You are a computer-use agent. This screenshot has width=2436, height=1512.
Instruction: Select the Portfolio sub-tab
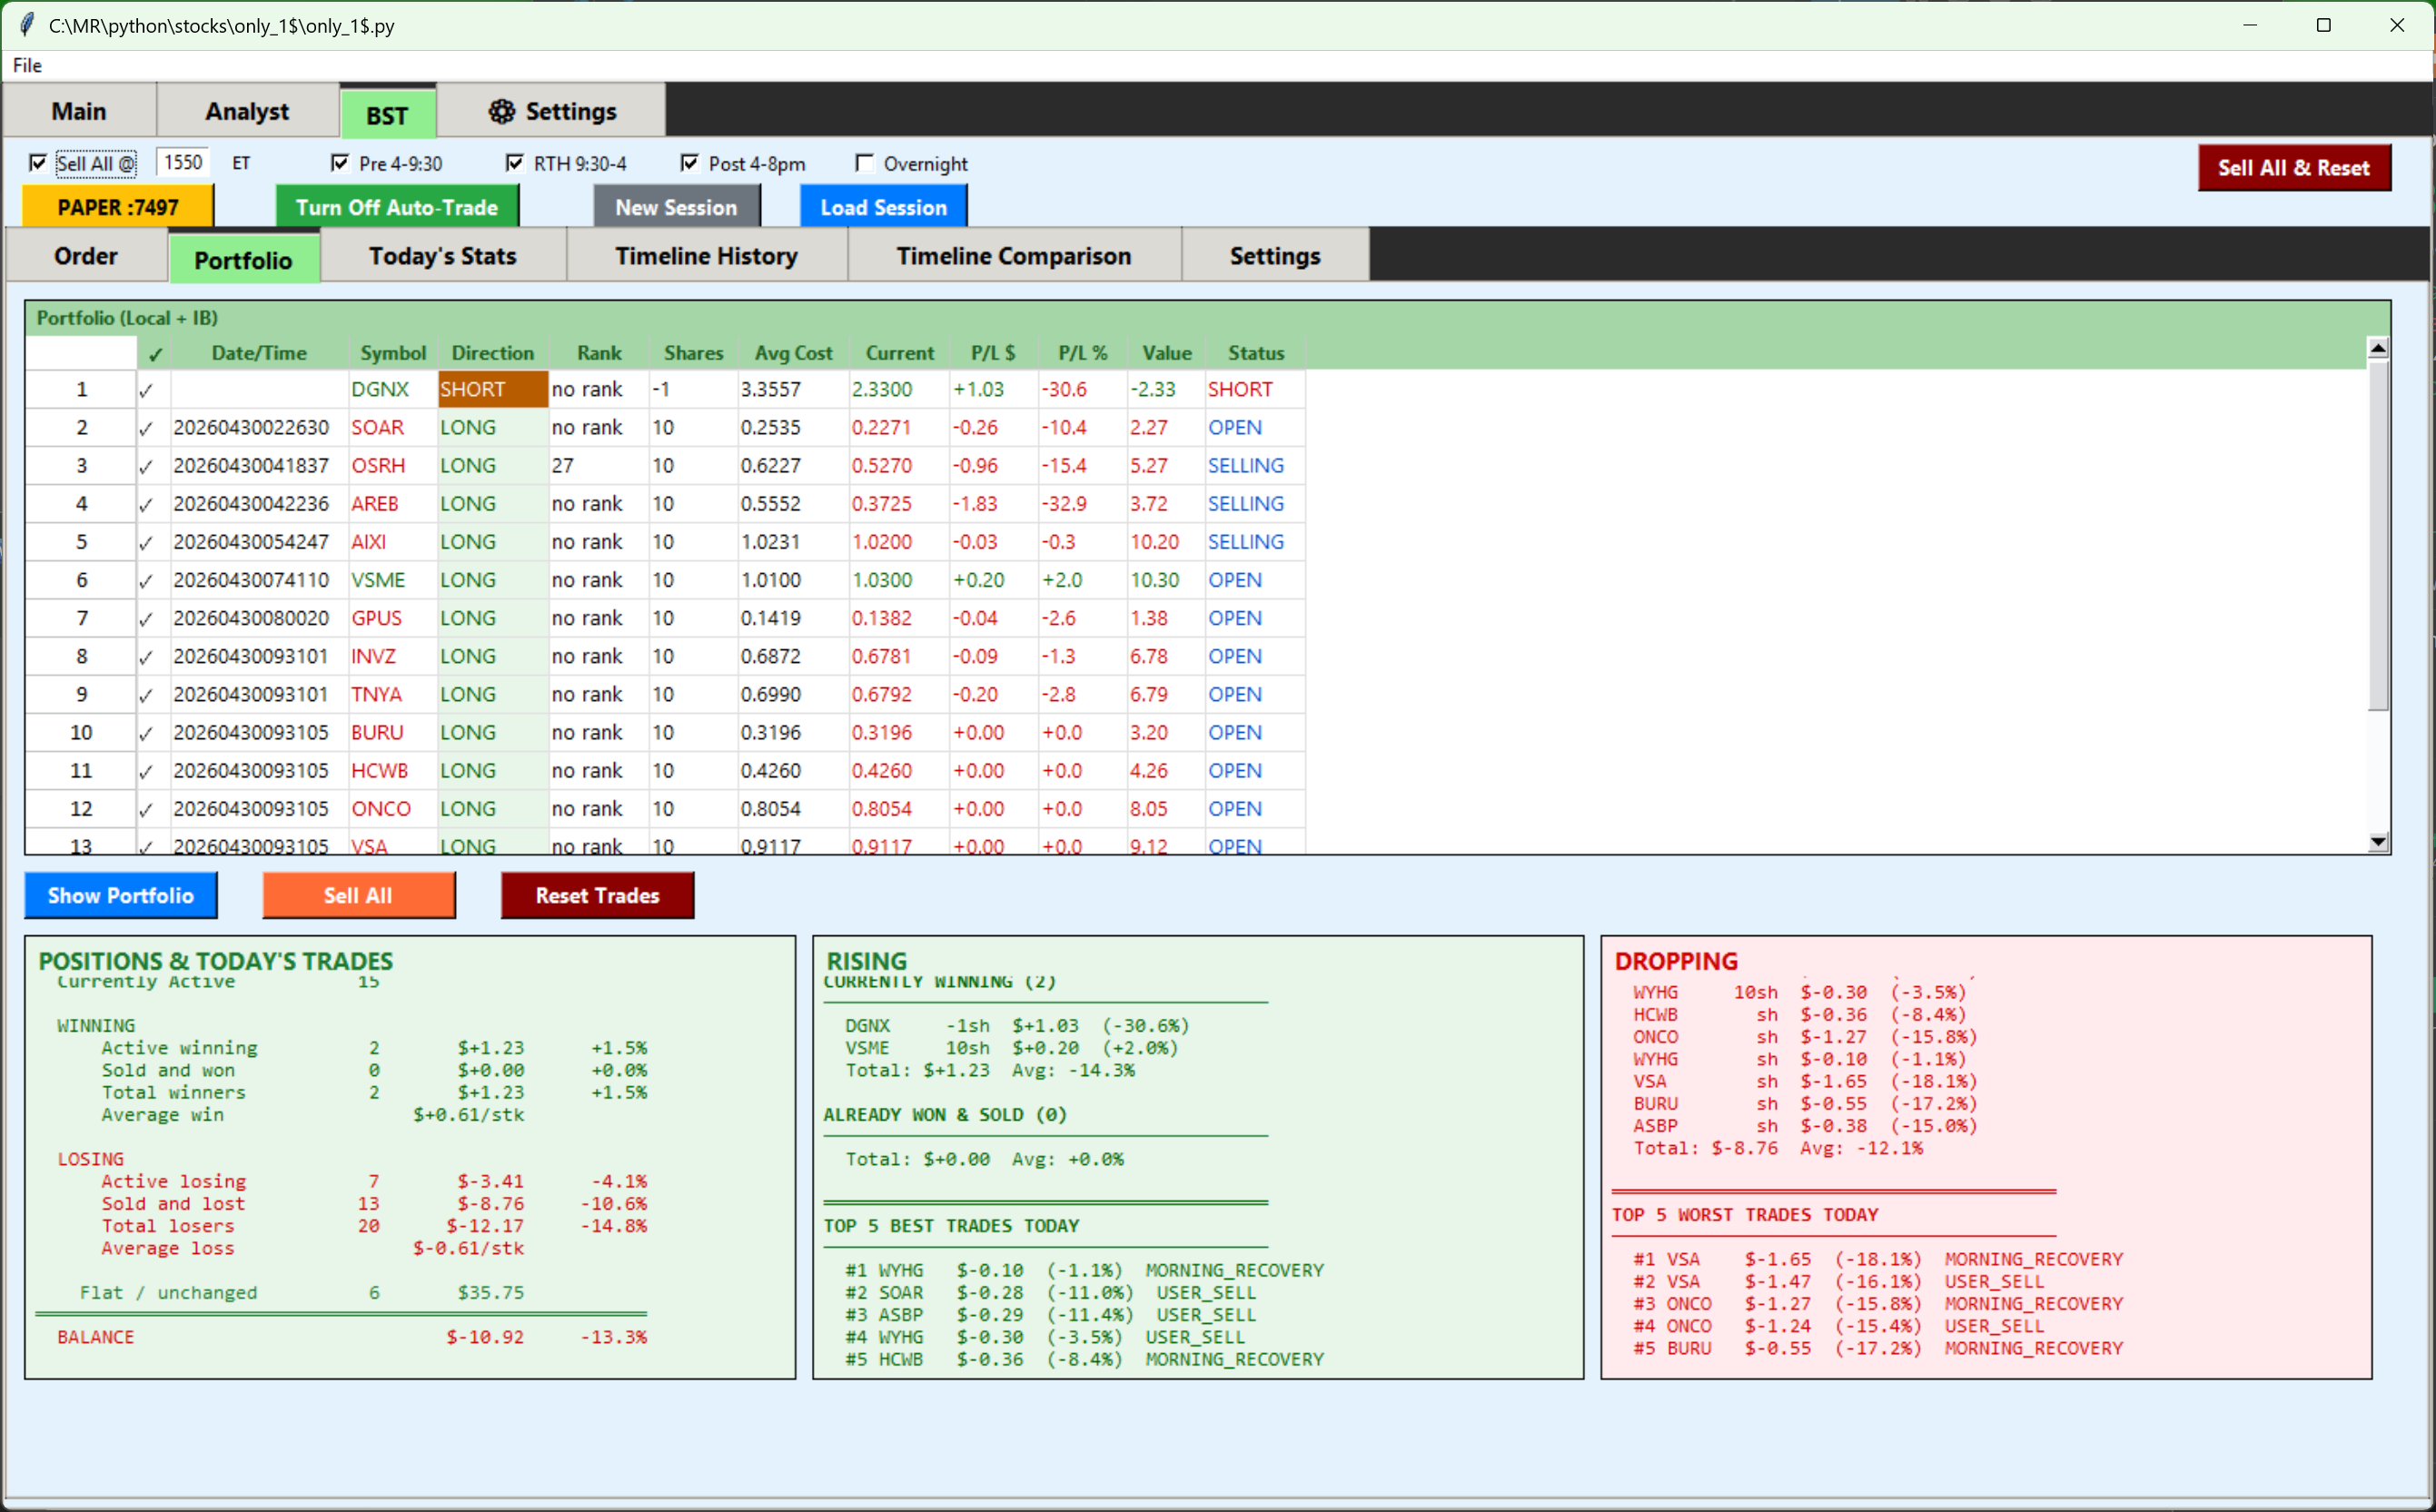[x=243, y=260]
